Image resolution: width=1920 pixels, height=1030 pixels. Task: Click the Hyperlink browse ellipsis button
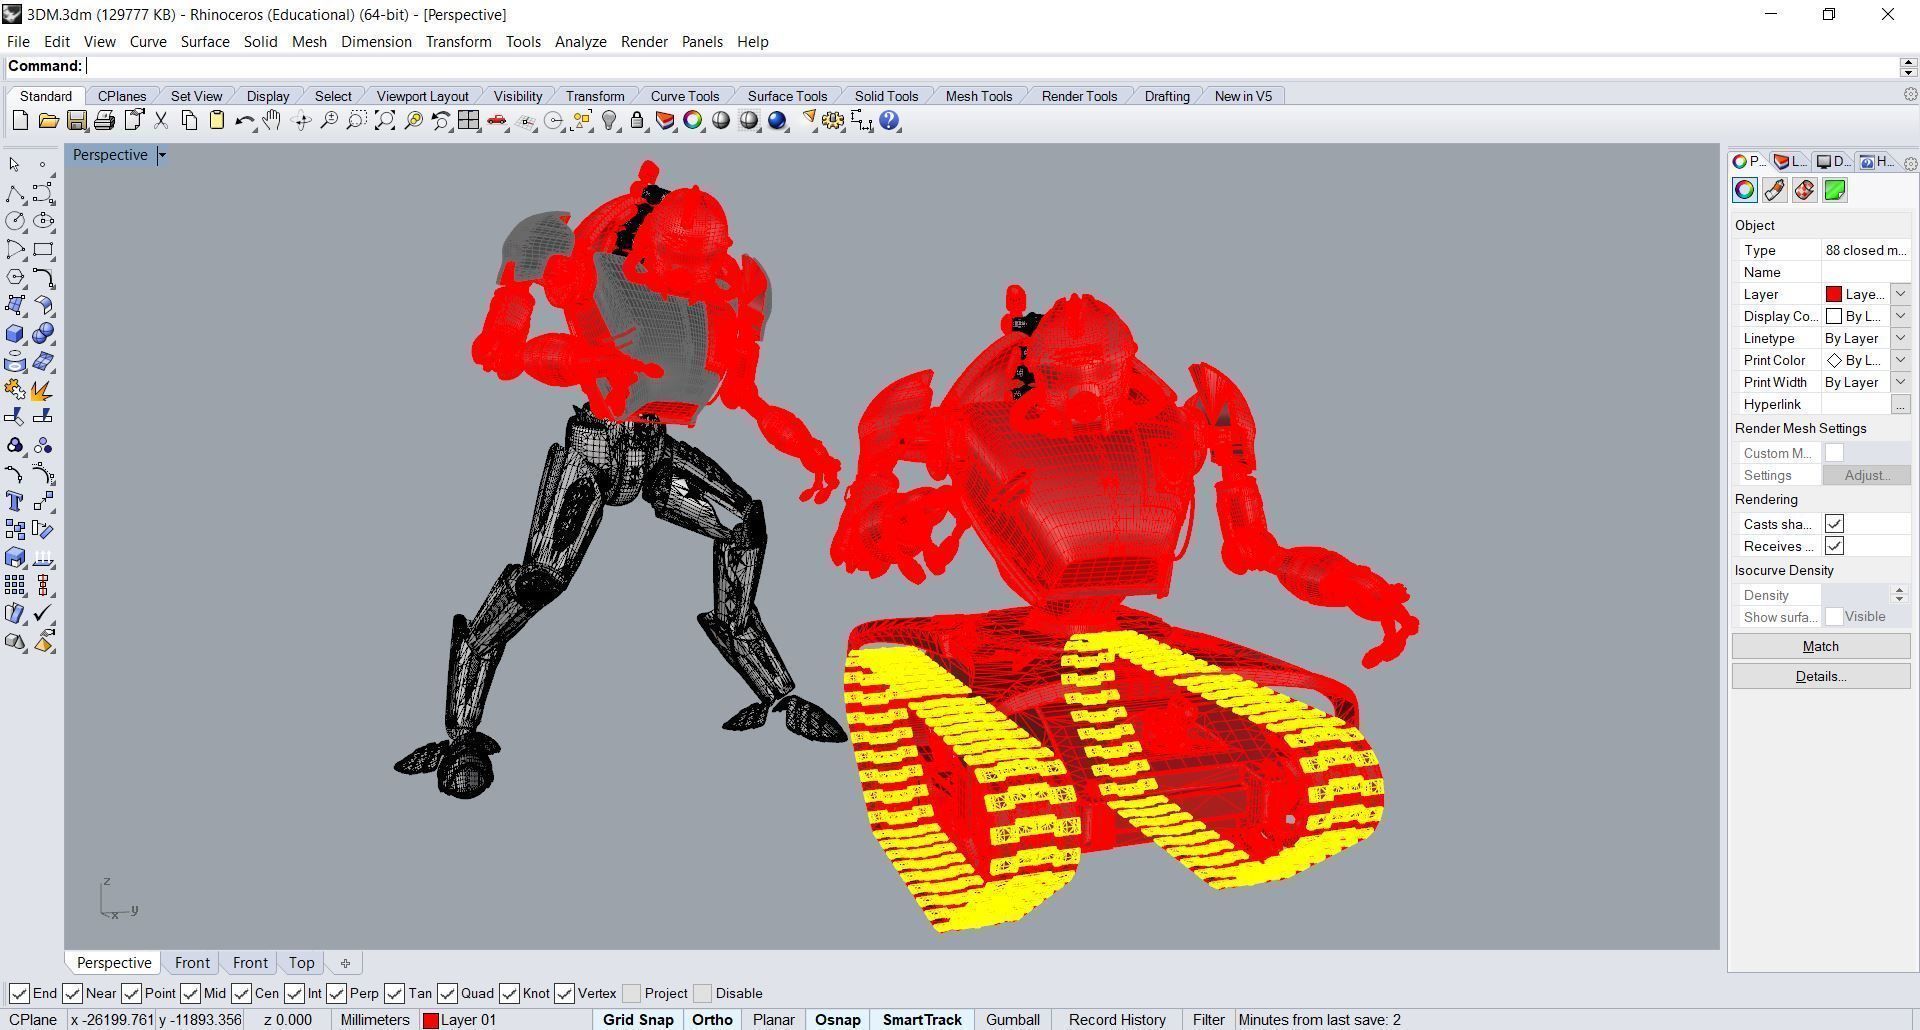tap(1900, 404)
